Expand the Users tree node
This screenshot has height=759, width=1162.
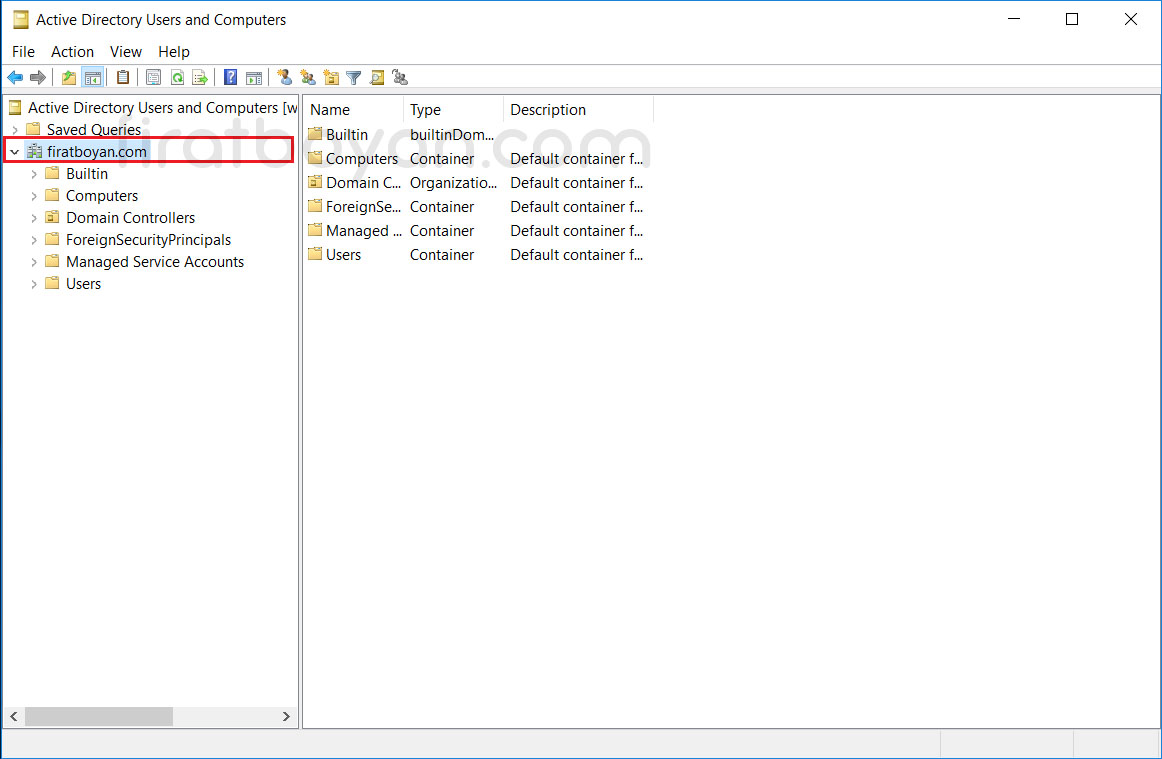pyautogui.click(x=34, y=284)
